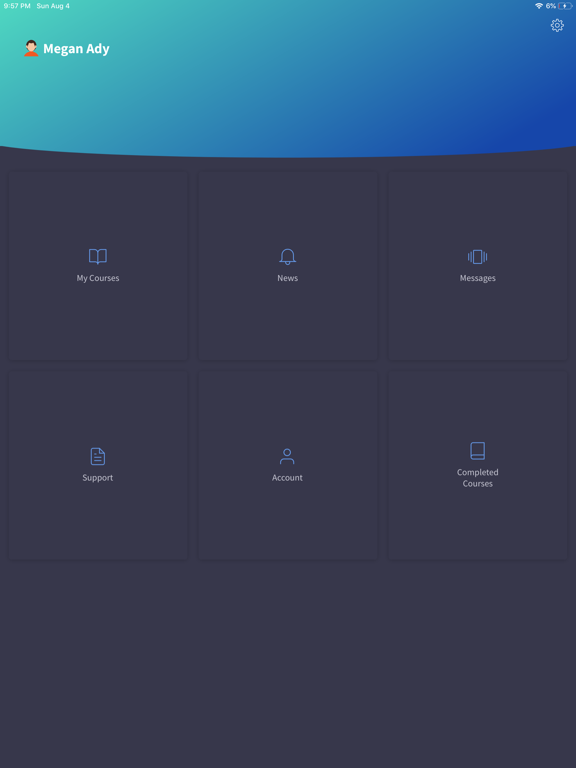Viewport: 576px width, 768px height.
Task: Click the My Courses label
Action: 98,278
